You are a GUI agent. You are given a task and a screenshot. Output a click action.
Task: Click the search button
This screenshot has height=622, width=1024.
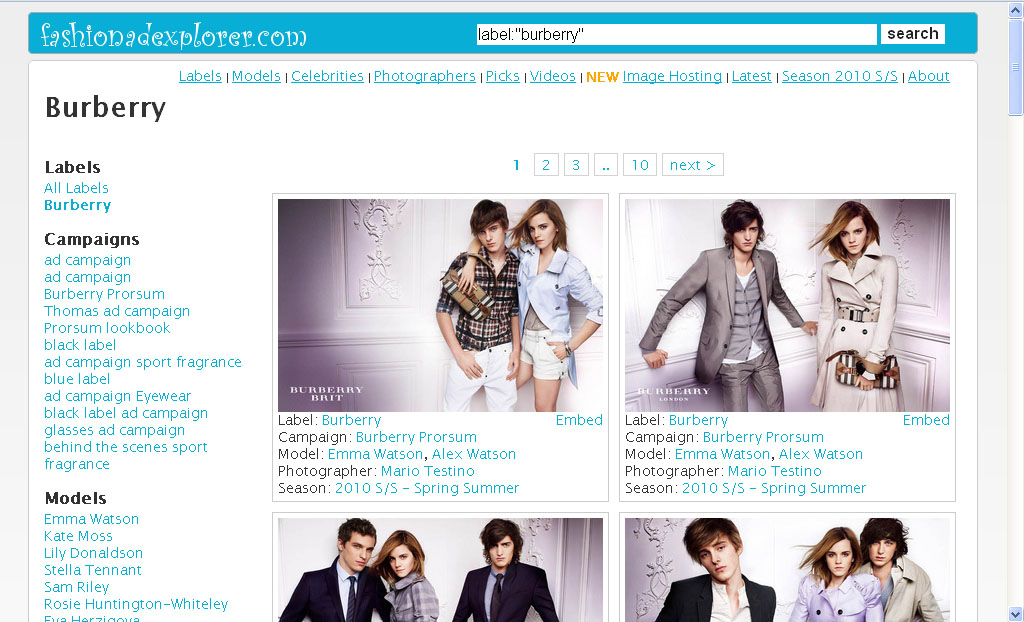point(912,34)
